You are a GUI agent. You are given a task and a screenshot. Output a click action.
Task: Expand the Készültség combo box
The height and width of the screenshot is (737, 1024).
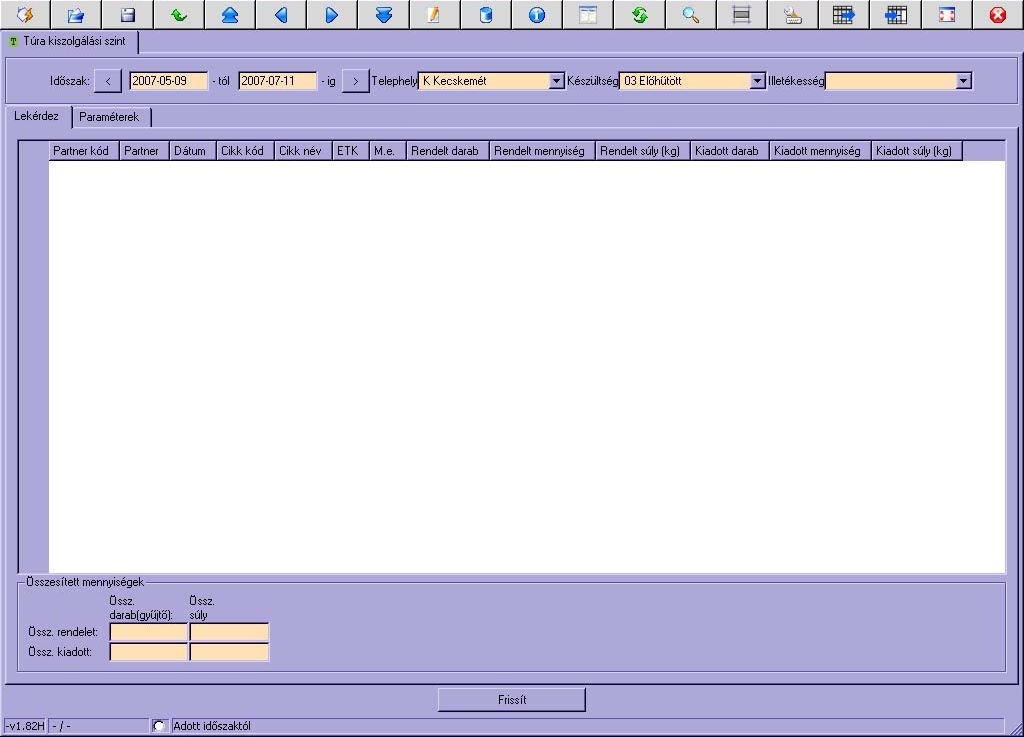click(758, 81)
